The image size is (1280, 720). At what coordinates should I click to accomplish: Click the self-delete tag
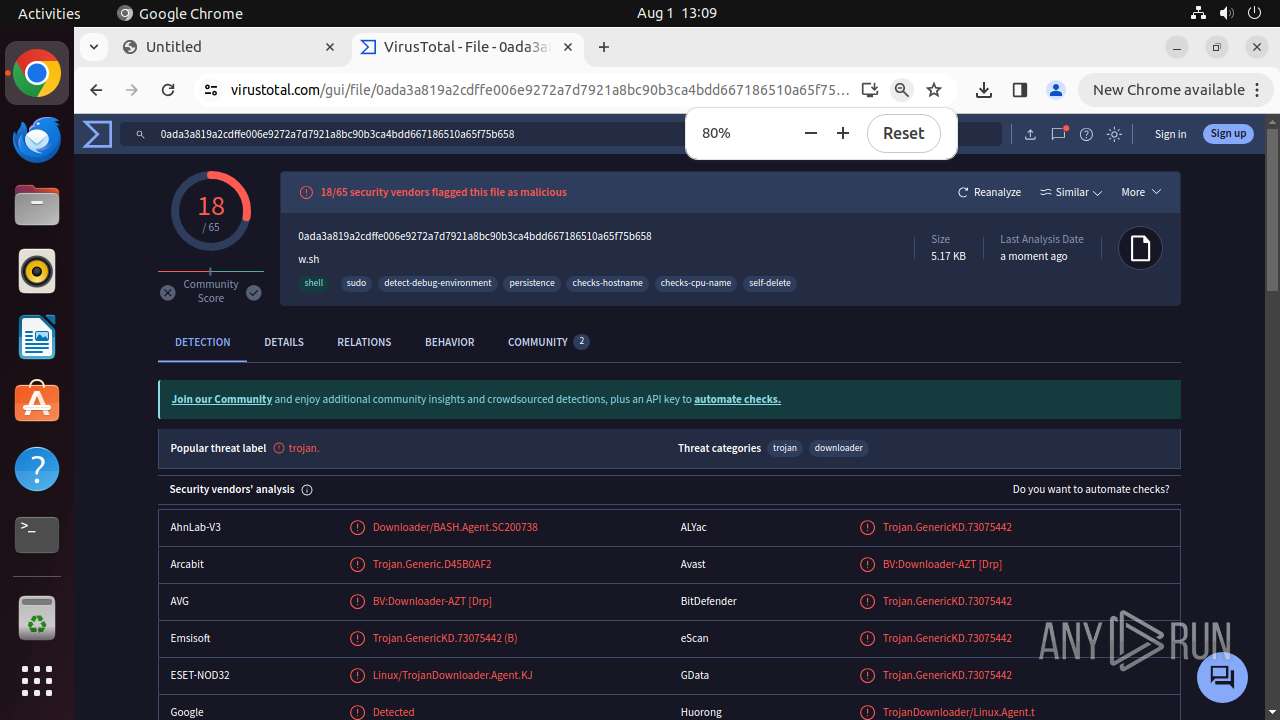770,283
